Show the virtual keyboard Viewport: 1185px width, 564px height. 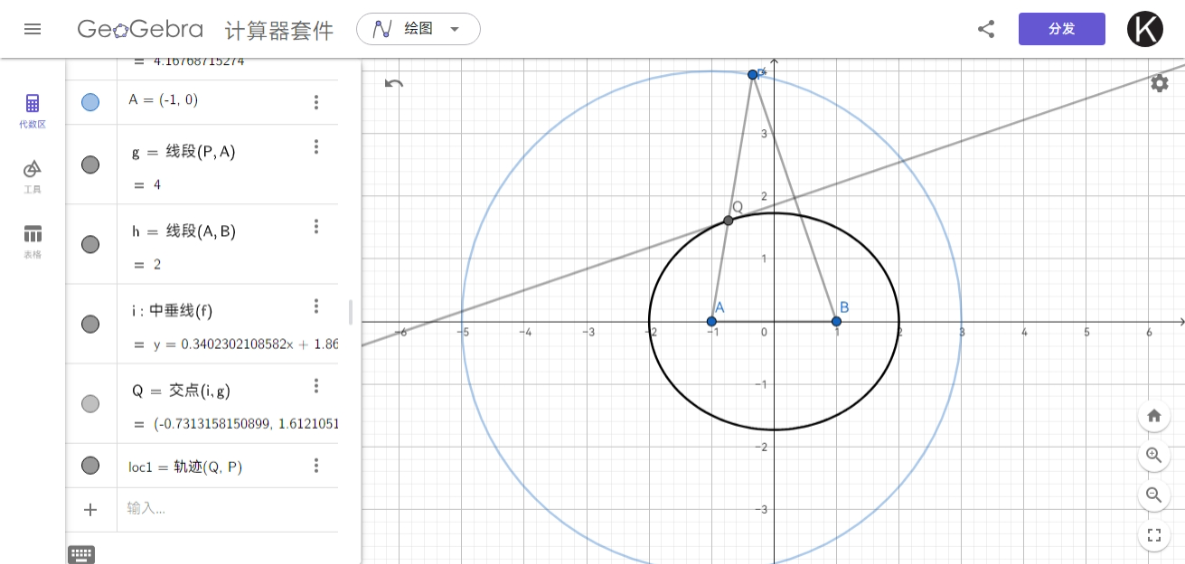pos(81,554)
